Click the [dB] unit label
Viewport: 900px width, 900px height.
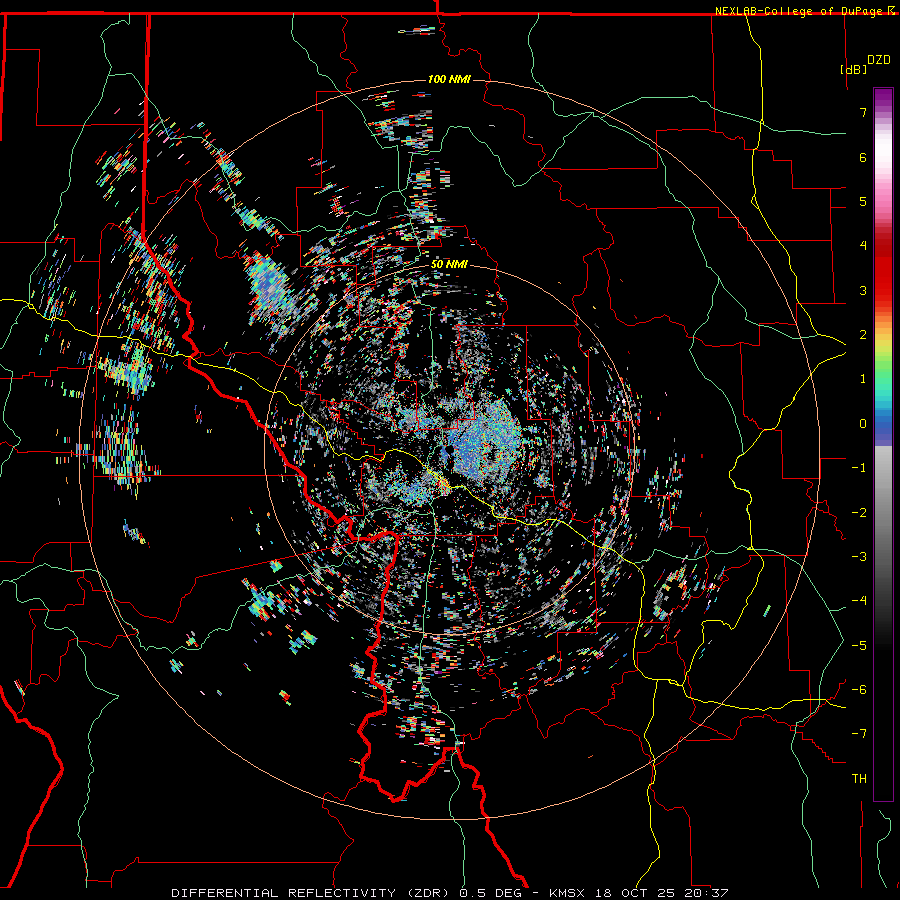[854, 69]
